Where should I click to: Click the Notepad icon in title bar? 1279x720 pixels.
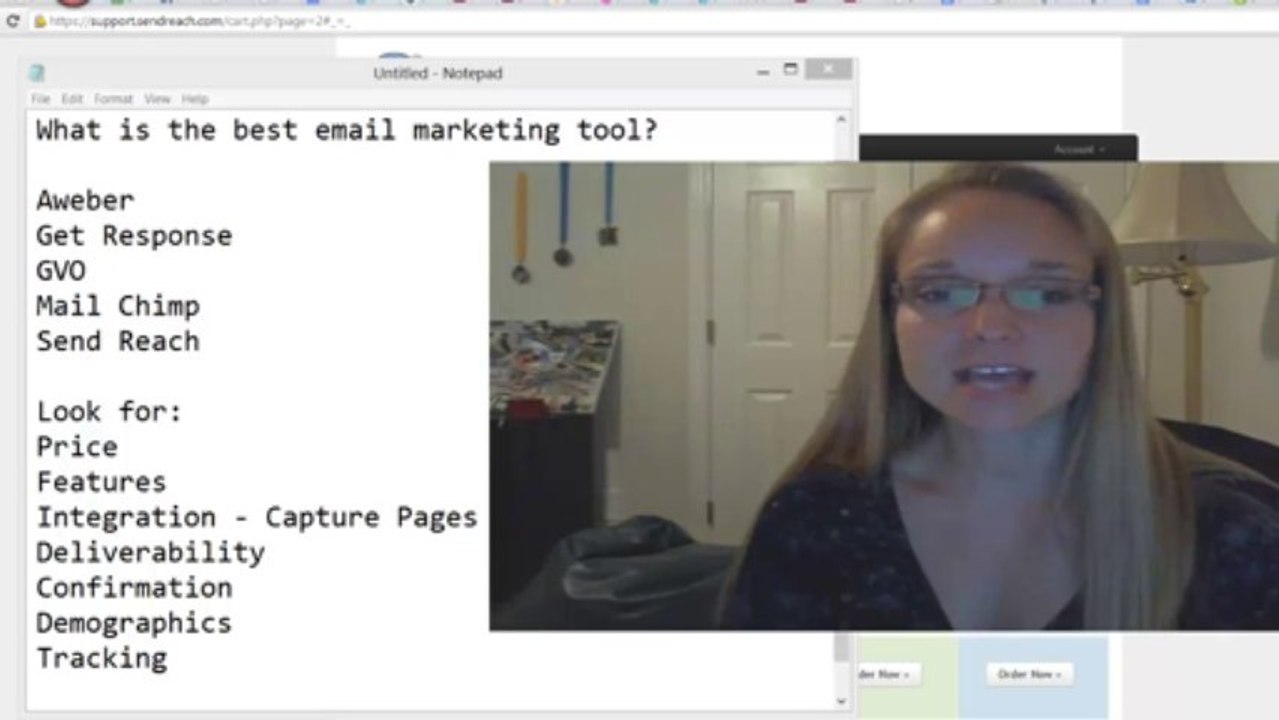37,73
